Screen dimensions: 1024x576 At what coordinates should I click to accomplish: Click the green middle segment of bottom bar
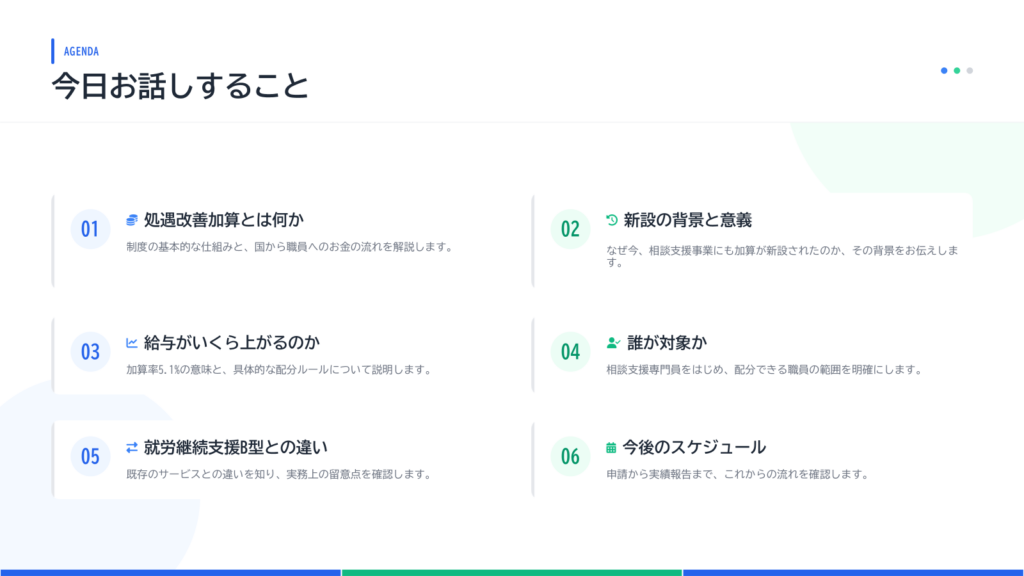pyautogui.click(x=511, y=572)
